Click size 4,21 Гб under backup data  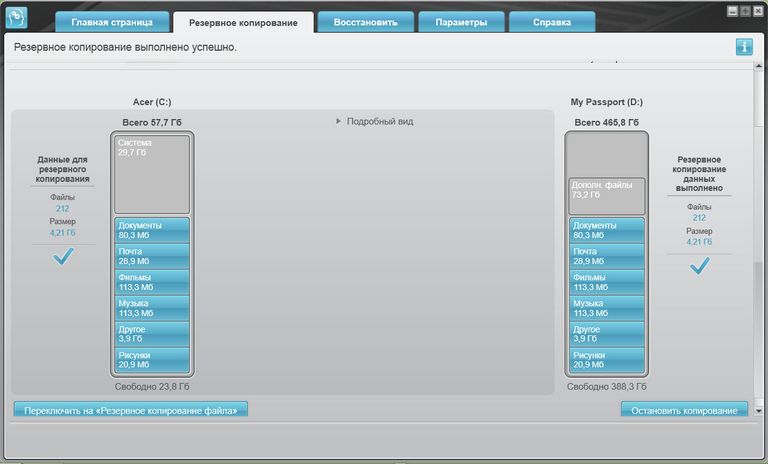(x=62, y=233)
